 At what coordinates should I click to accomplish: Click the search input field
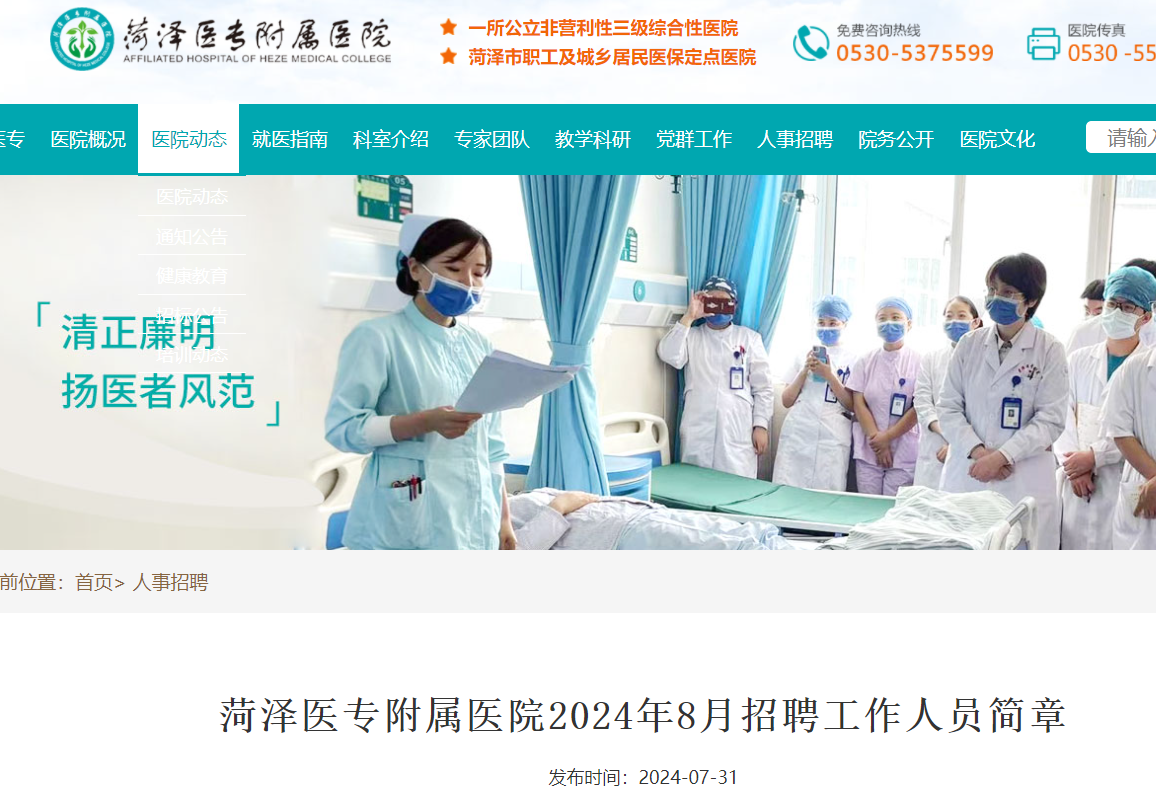coord(1121,137)
